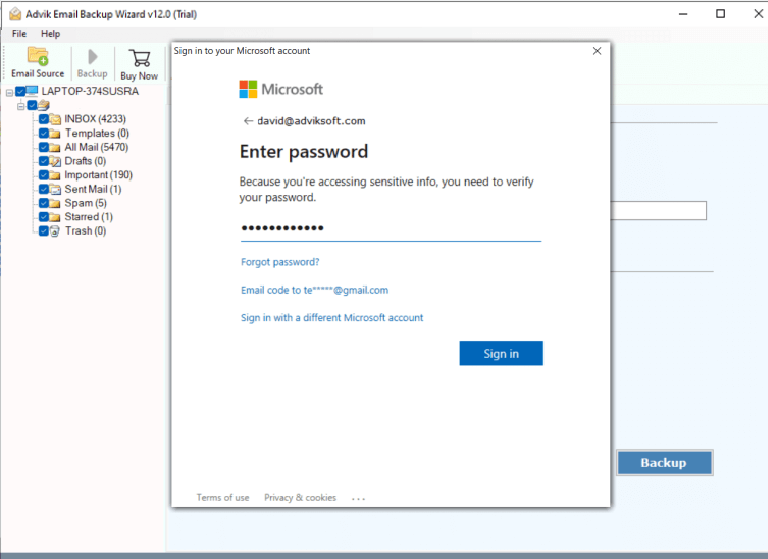Click the Backup play icon in toolbar

(92, 57)
